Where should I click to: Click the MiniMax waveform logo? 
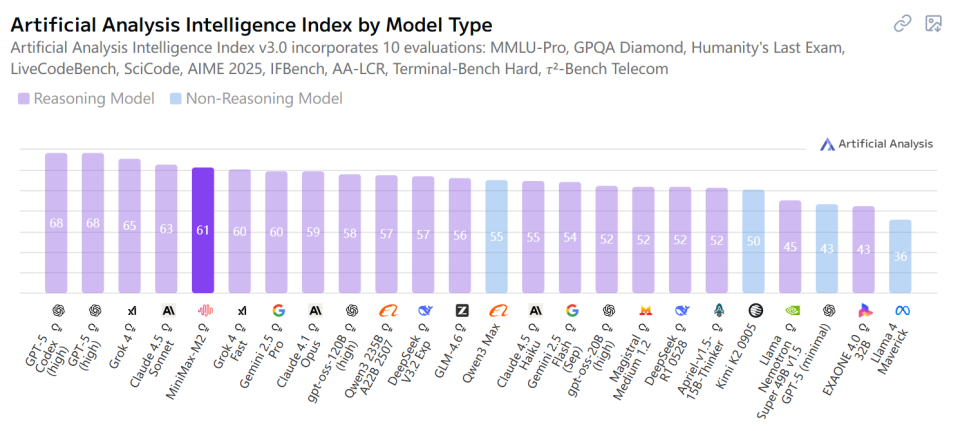tap(203, 311)
